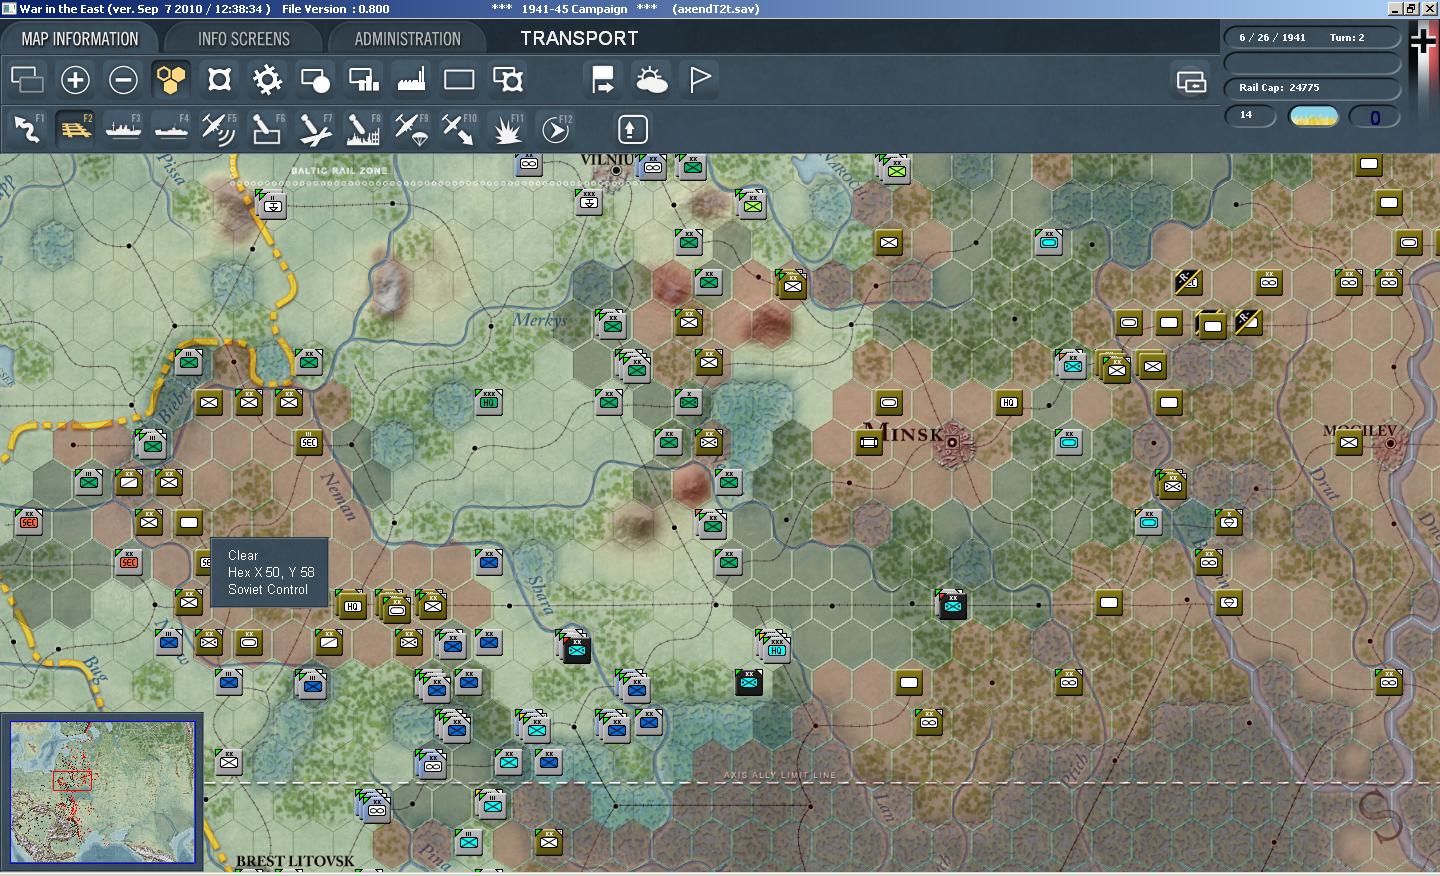Click the boxed up-arrow button
Viewport: 1440px width, 876px height.
[x=631, y=129]
